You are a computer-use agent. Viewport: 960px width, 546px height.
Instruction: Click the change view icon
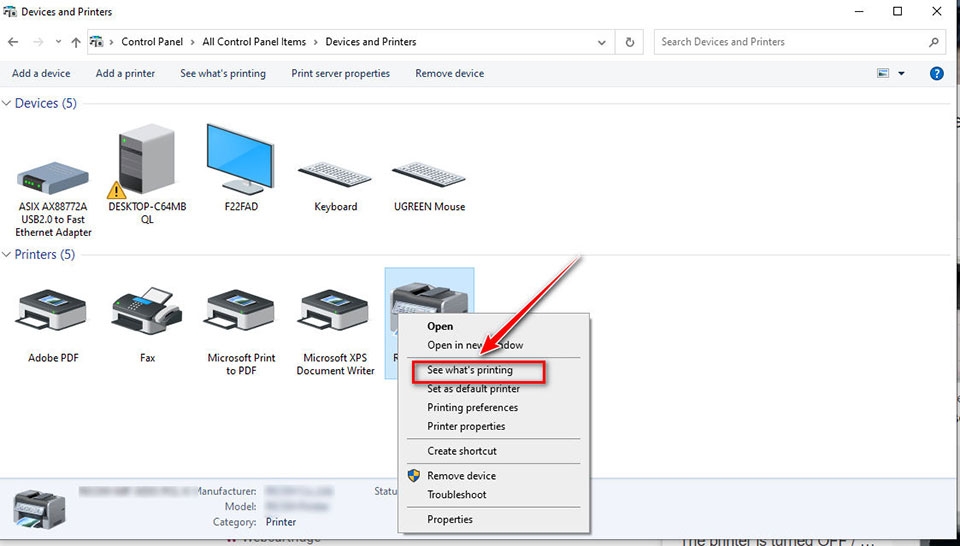[883, 73]
